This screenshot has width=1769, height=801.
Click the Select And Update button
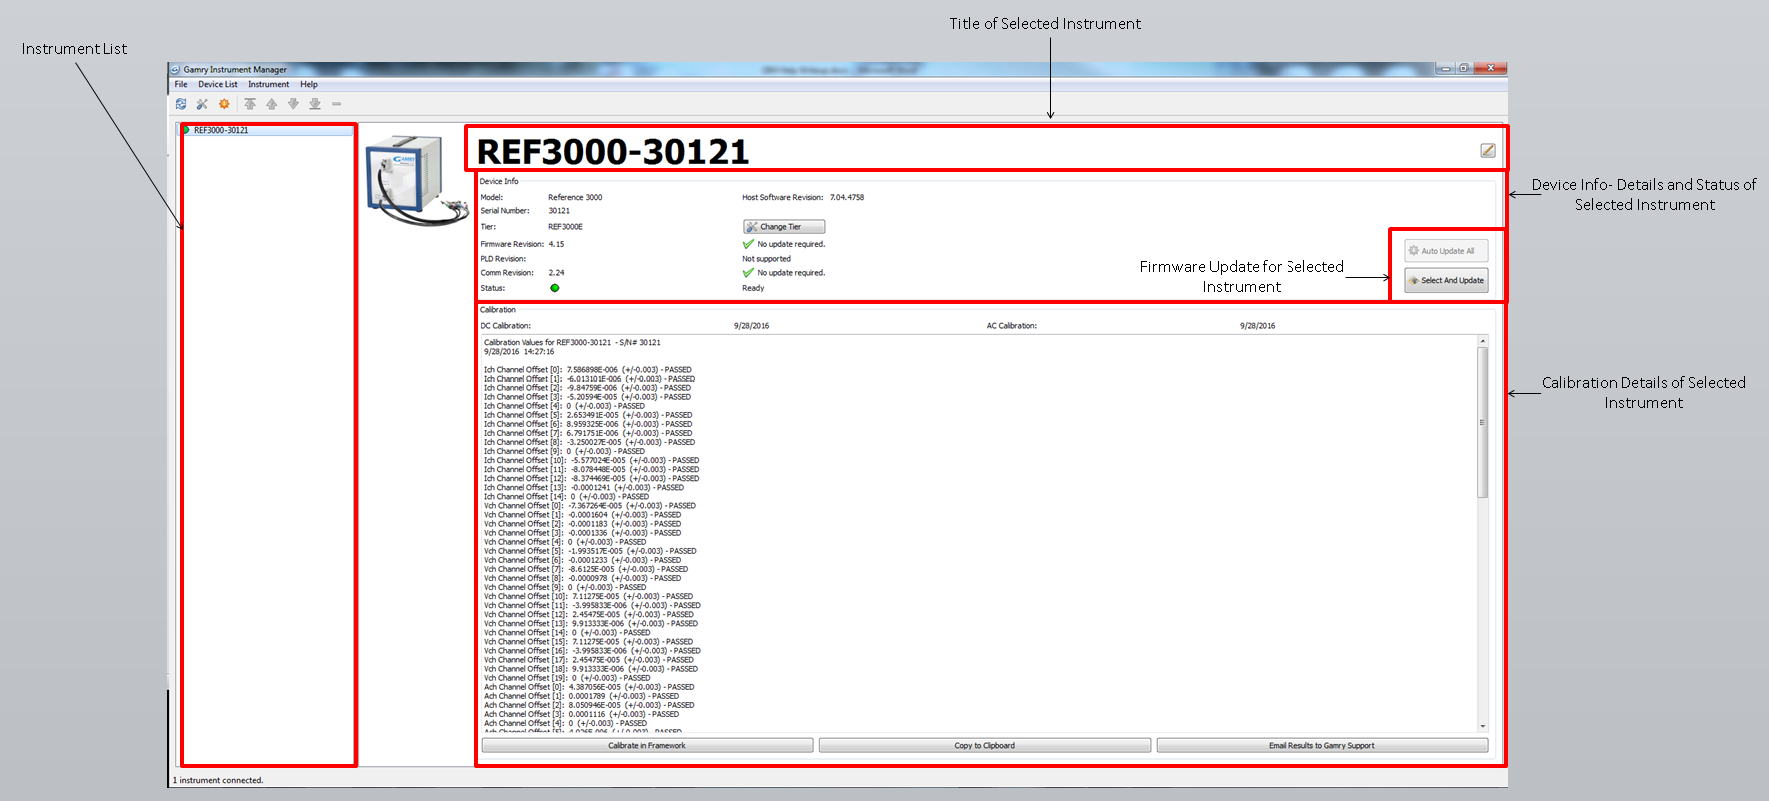tap(1446, 280)
